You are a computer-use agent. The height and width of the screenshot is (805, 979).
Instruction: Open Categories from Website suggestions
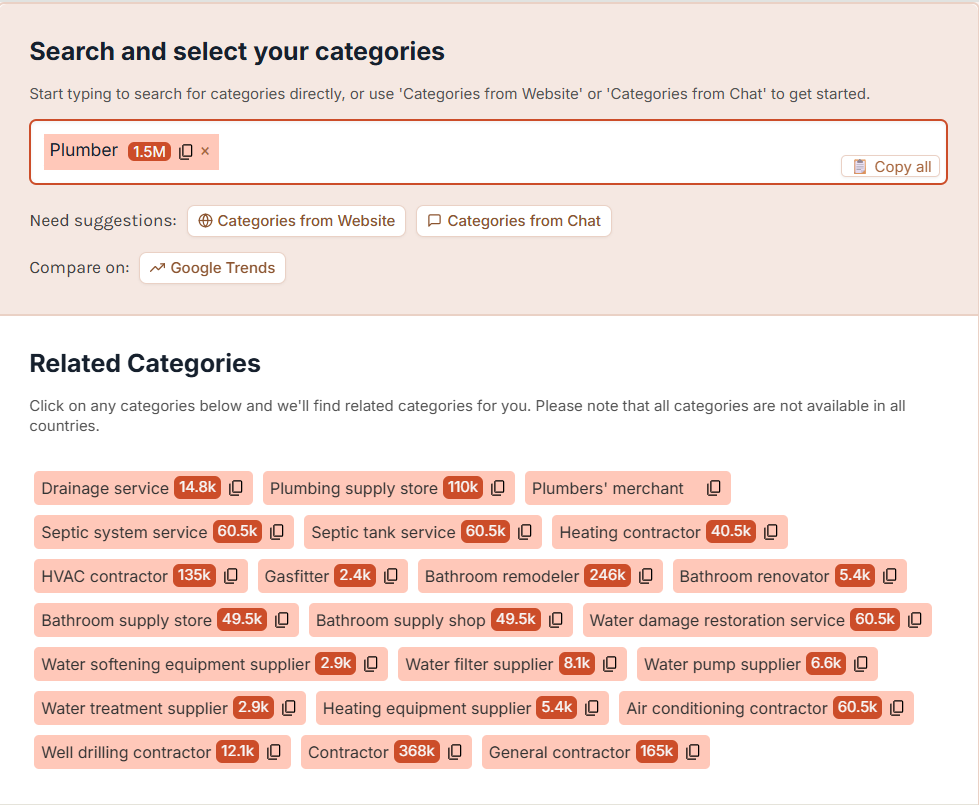click(297, 221)
